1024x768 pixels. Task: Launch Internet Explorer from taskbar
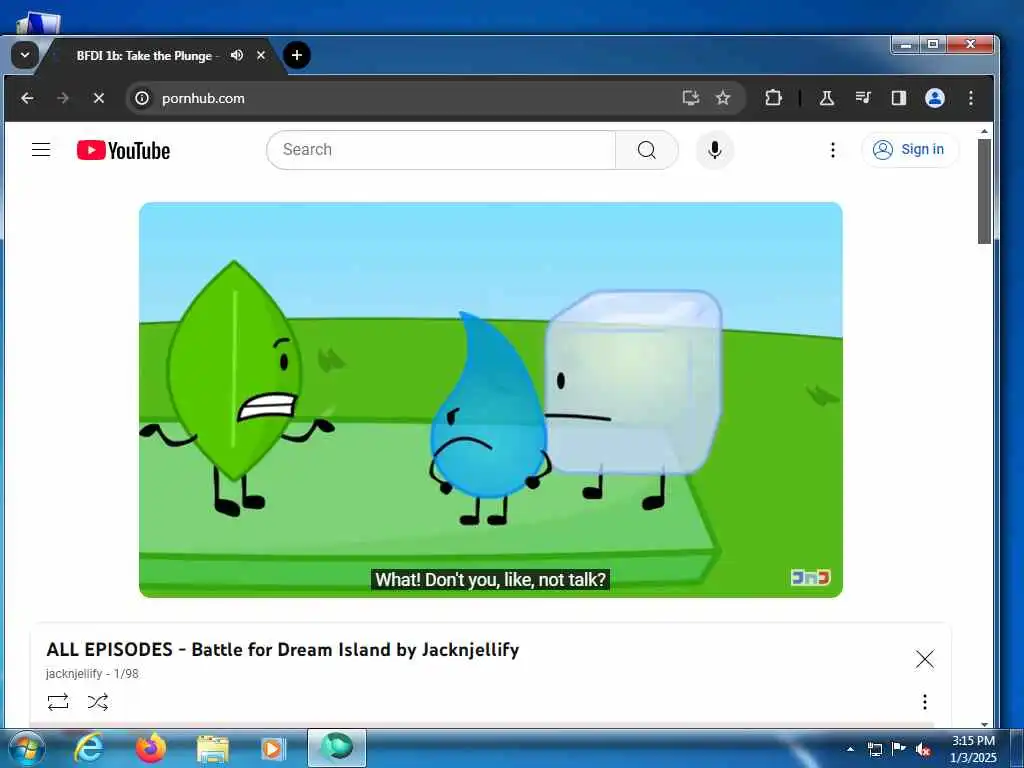click(x=89, y=748)
